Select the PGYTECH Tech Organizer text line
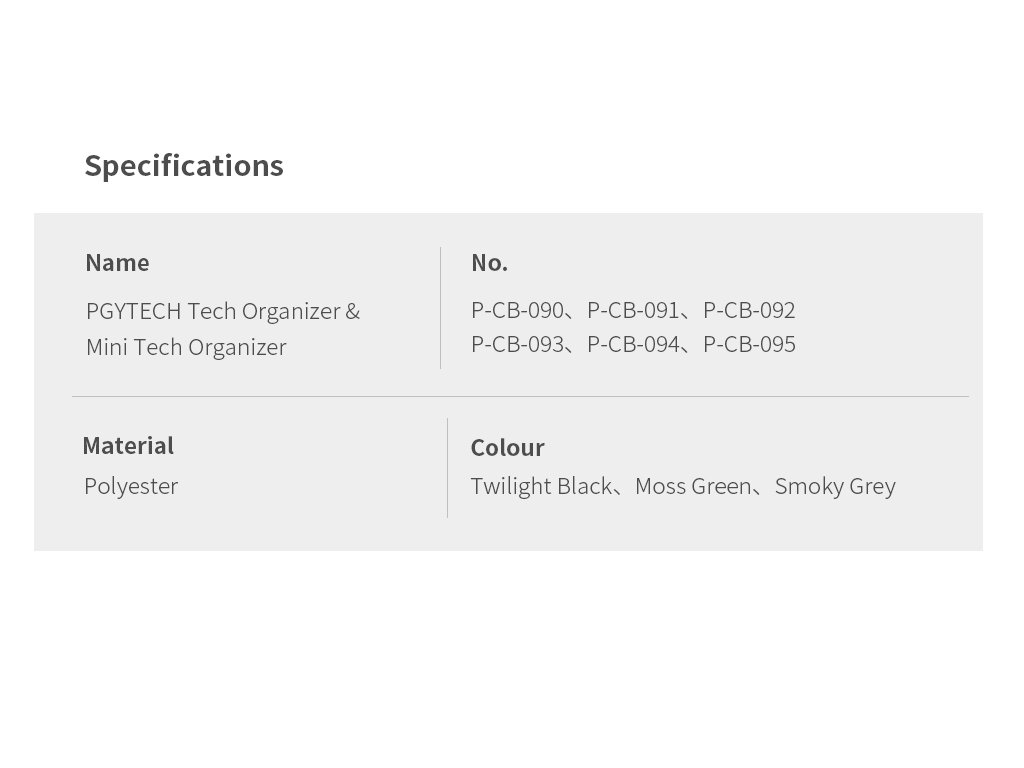 [222, 311]
